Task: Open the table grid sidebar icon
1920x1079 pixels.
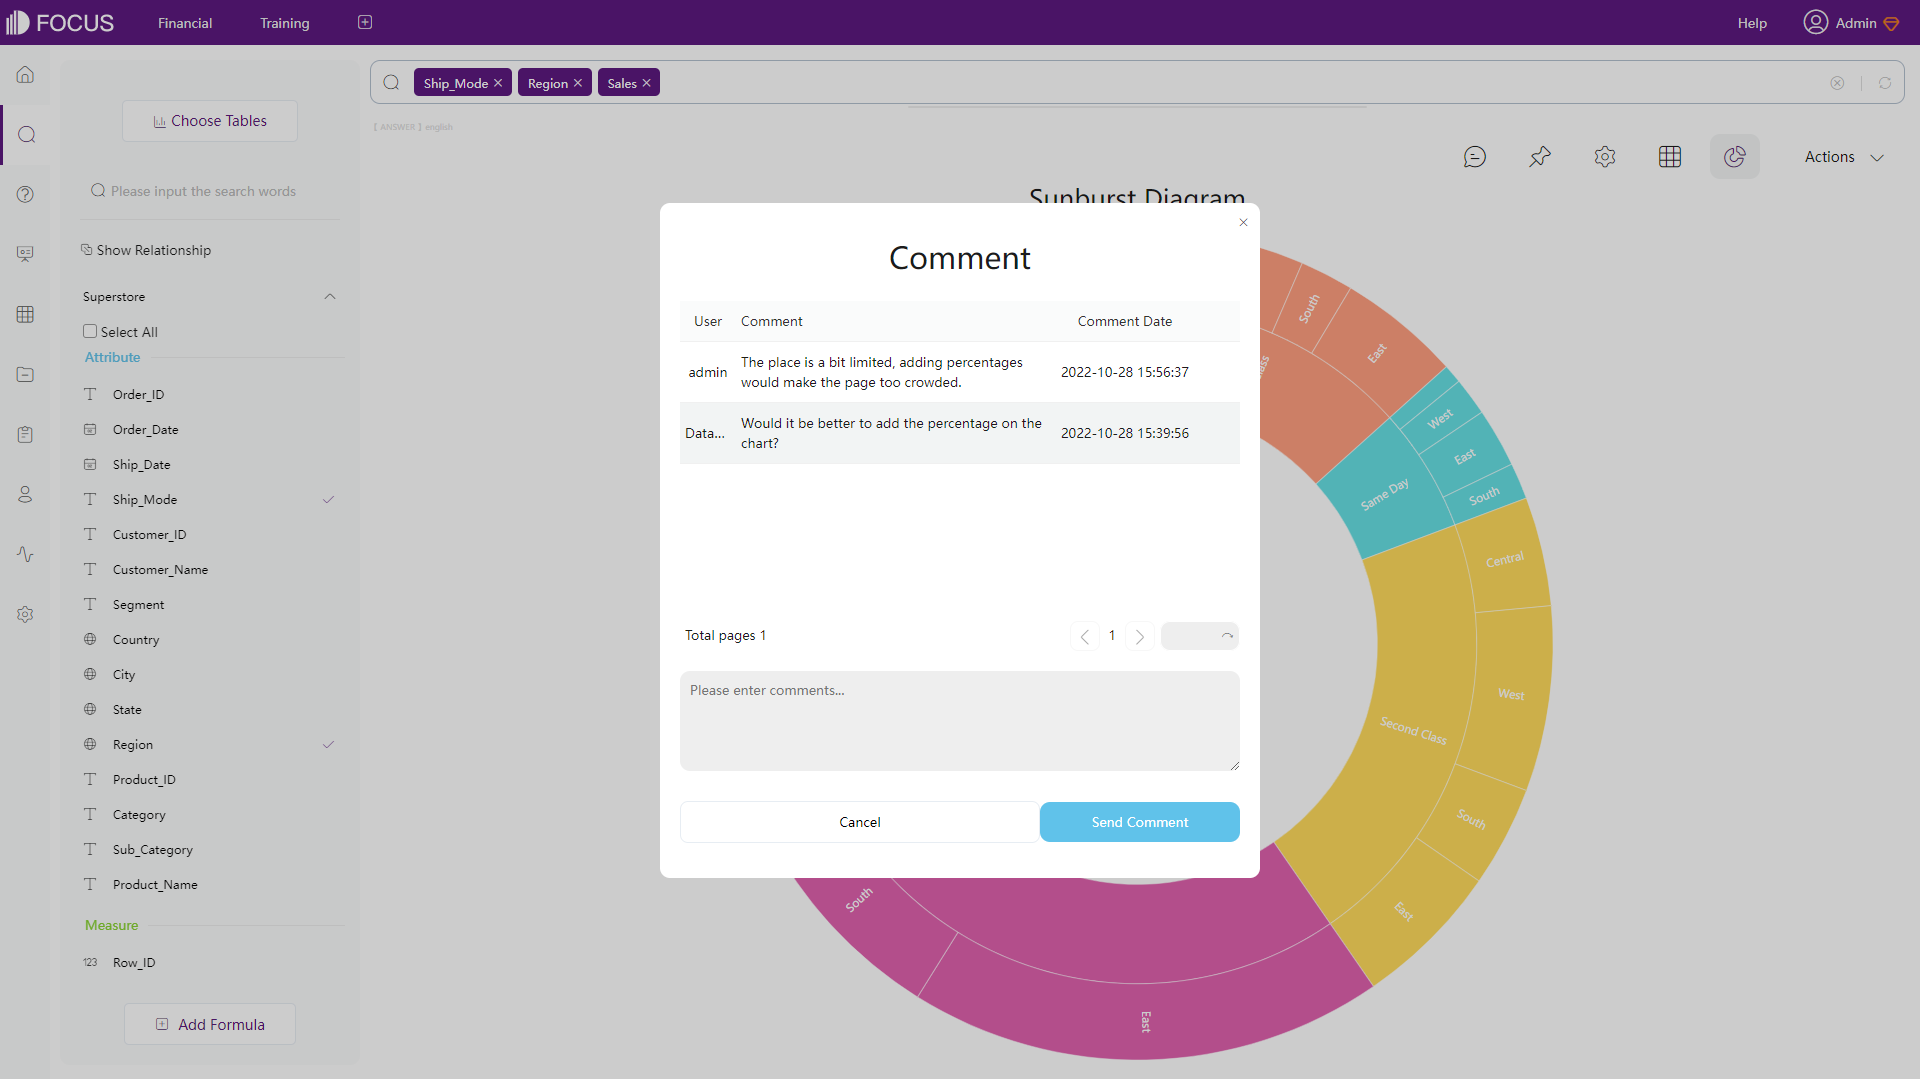Action: [26, 314]
